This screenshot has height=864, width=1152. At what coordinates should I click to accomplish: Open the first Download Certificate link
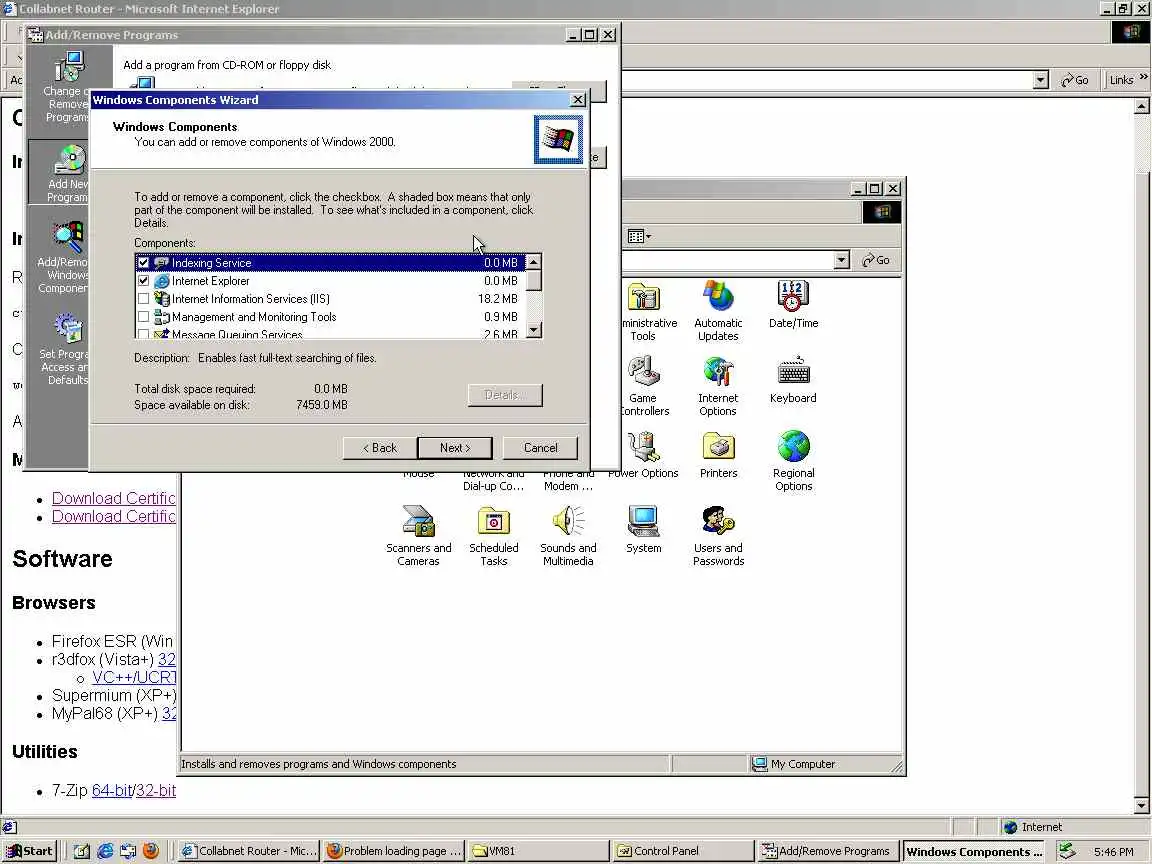click(114, 498)
